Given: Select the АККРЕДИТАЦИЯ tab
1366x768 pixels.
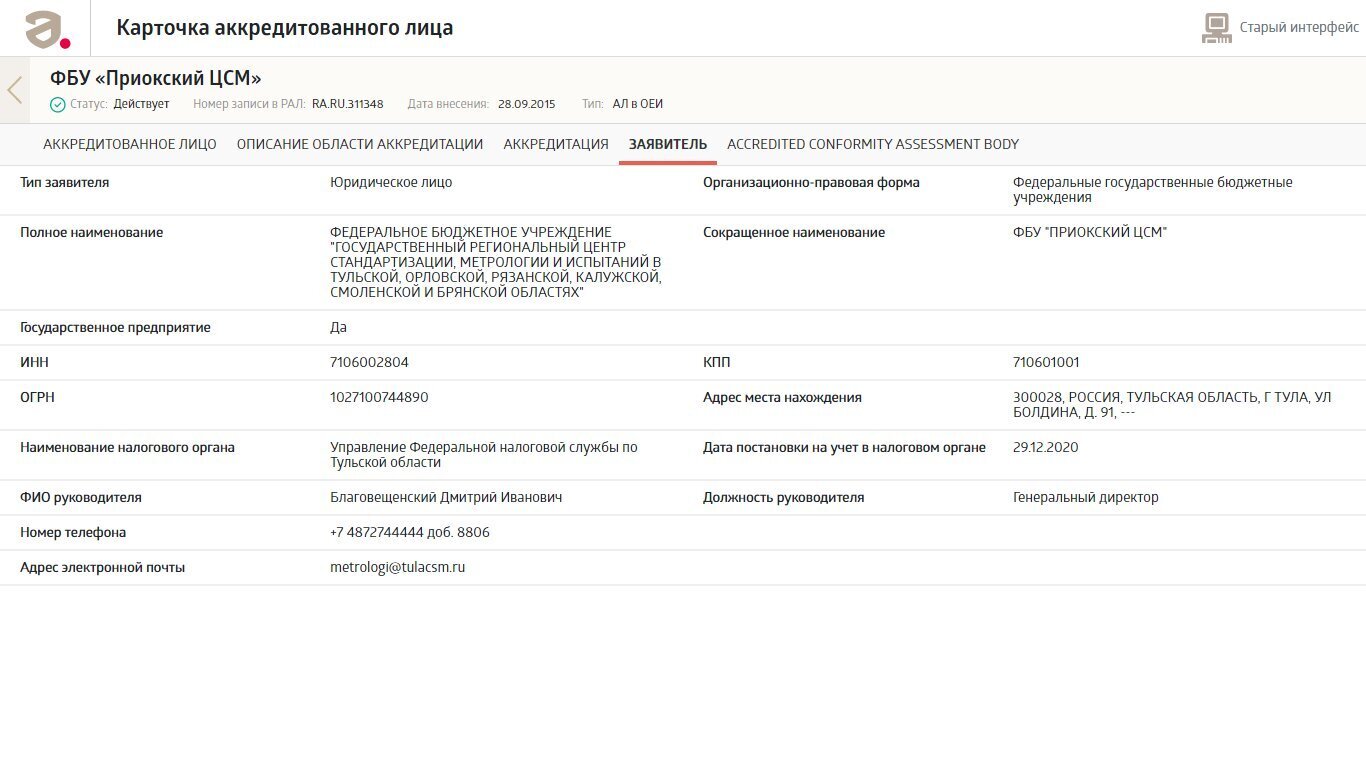Looking at the screenshot, I should coord(556,144).
